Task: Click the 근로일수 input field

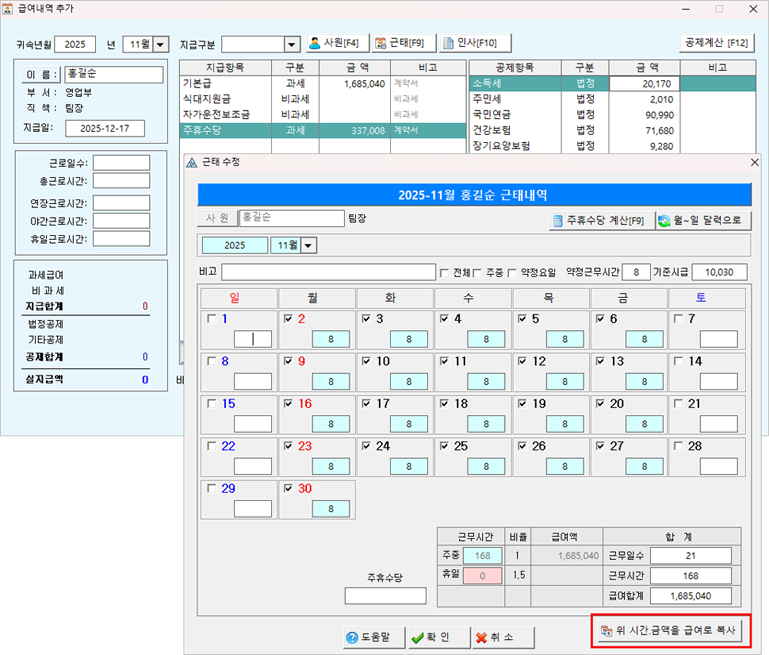Action: click(122, 163)
